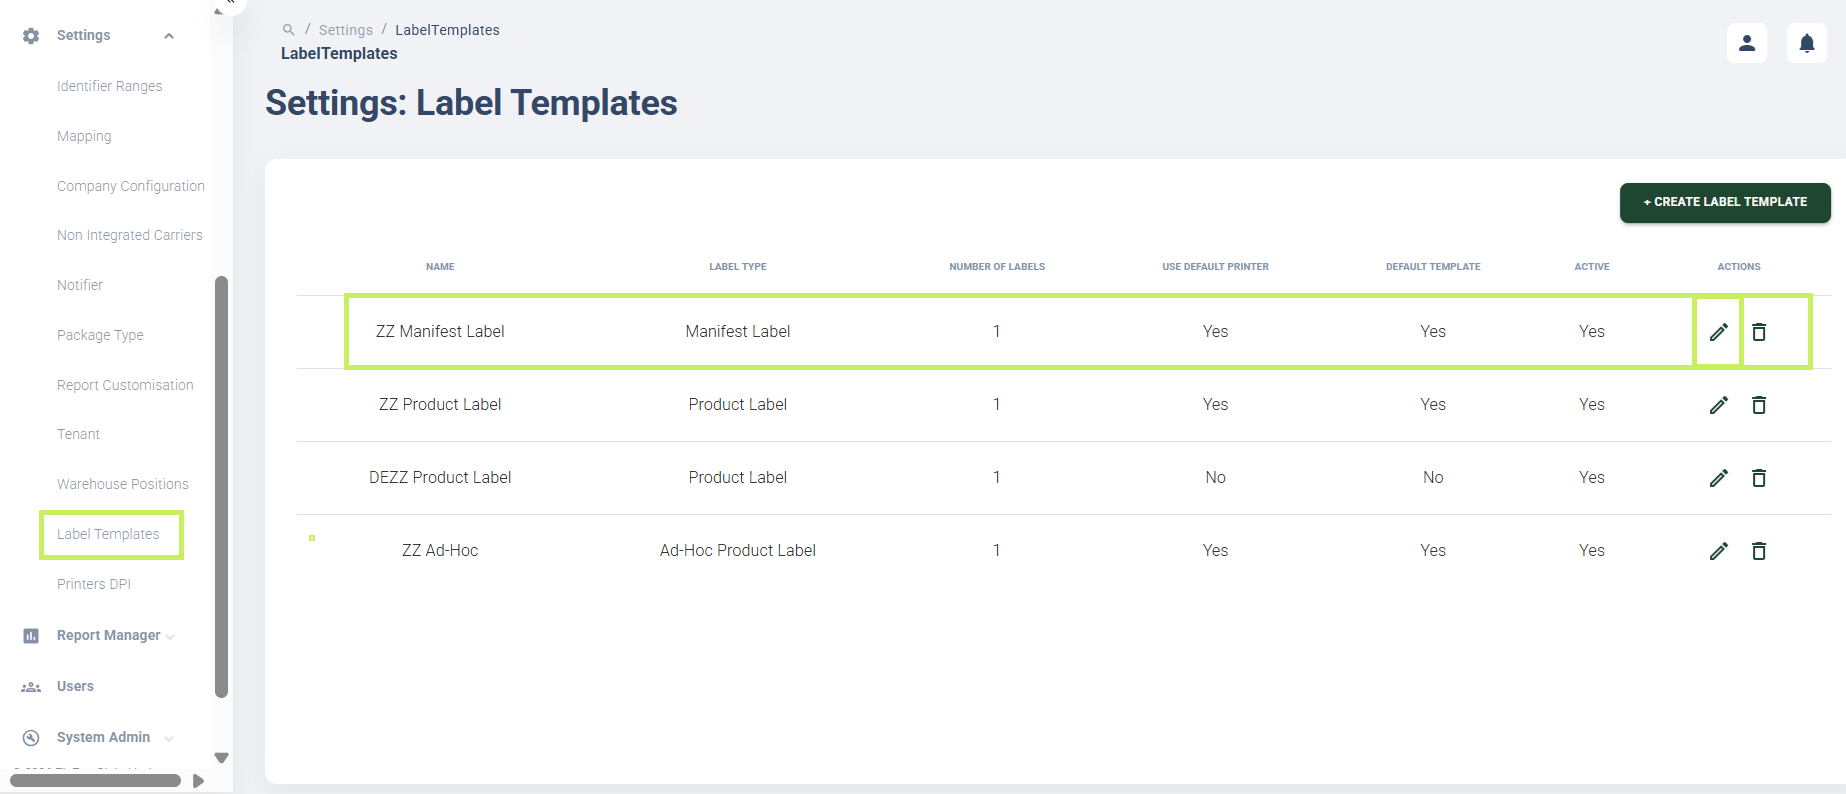Open the Users page

tap(75, 687)
